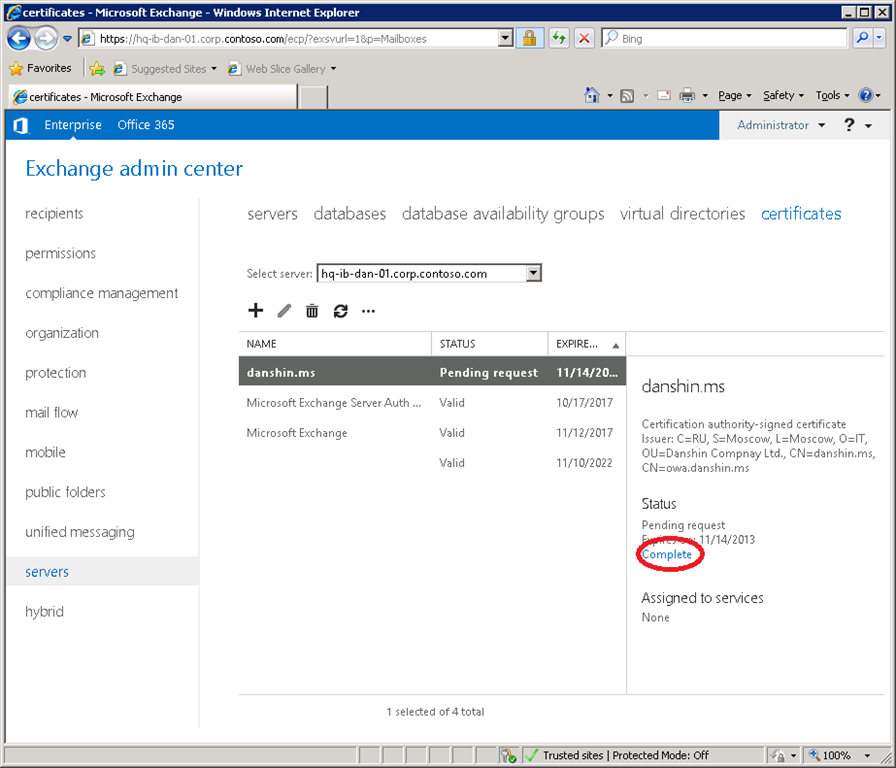Click the plus icon to add new certificate
Viewport: 896px width, 768px height.
(255, 310)
